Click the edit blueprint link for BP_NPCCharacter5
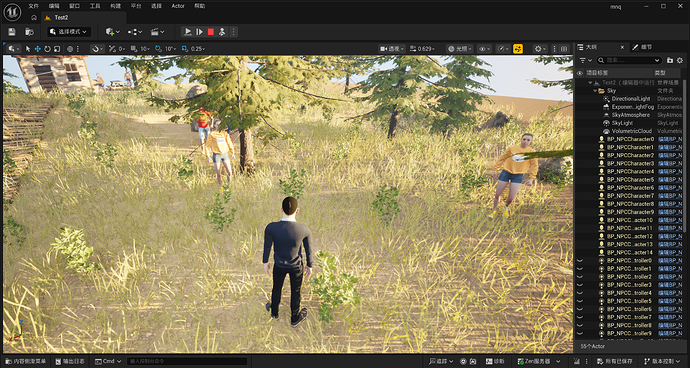 (x=670, y=180)
